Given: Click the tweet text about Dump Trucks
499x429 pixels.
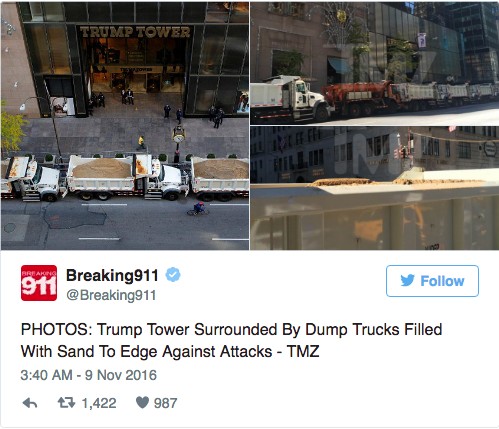Looking at the screenshot, I should [x=231, y=340].
